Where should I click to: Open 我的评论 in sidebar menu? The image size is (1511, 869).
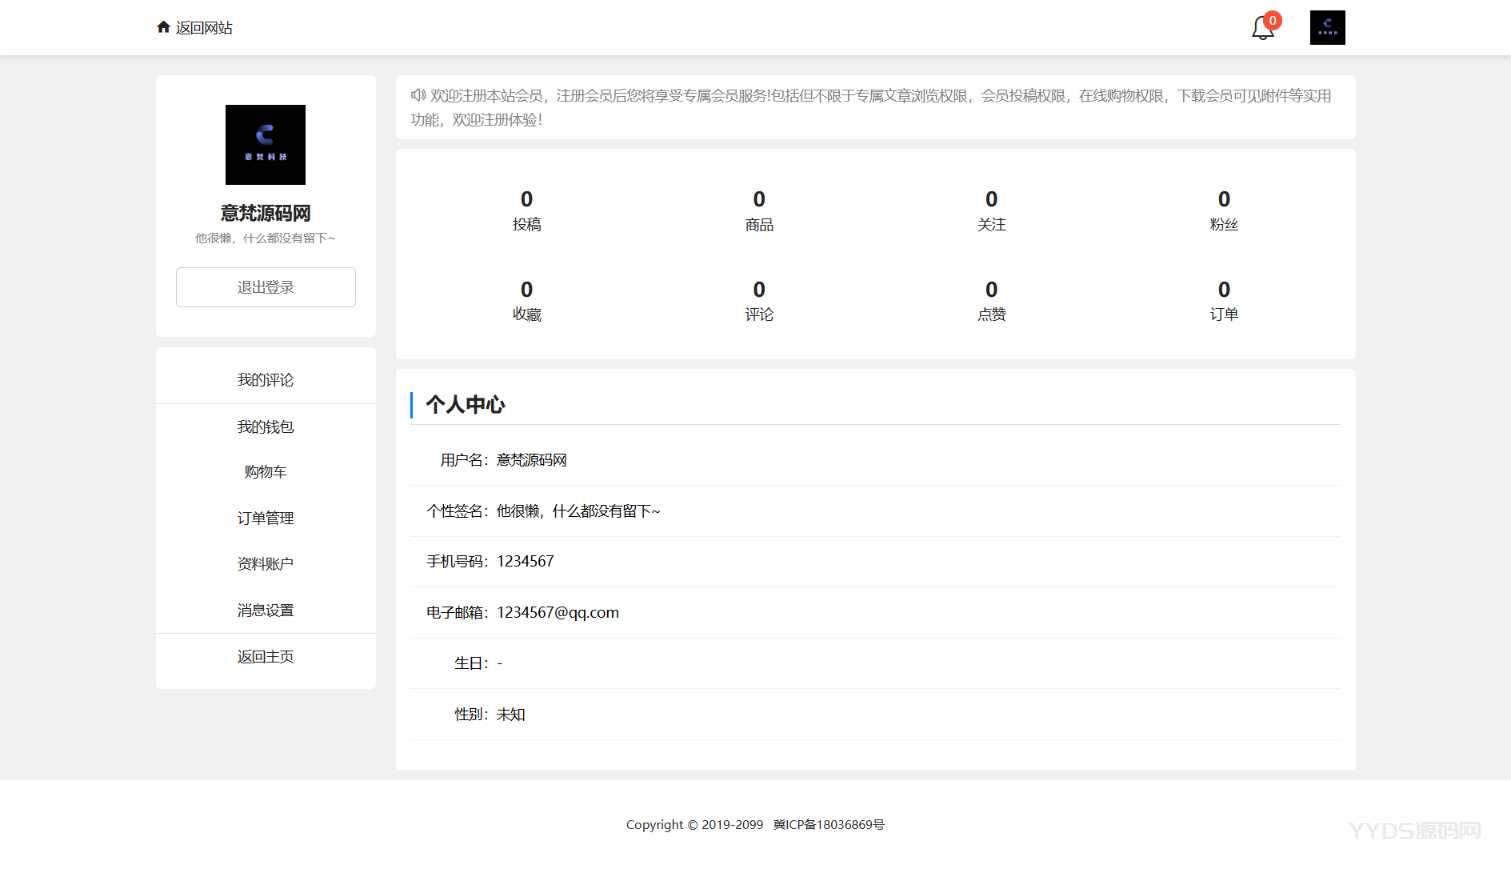265,380
